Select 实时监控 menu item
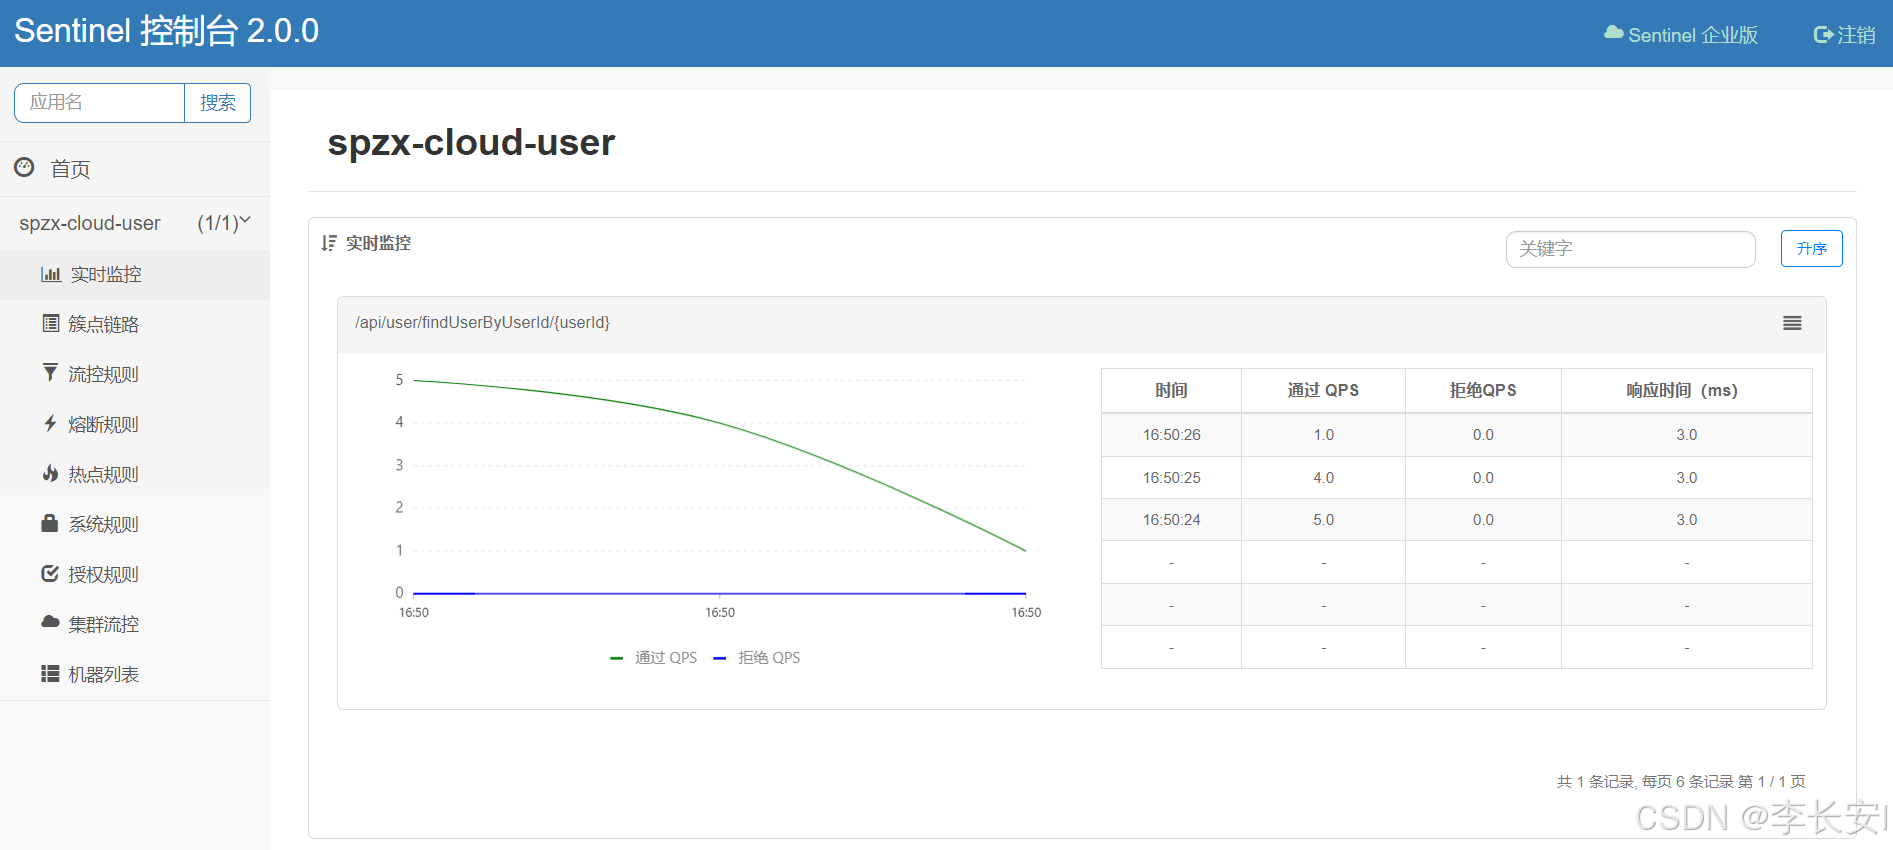This screenshot has width=1893, height=850. (135, 274)
